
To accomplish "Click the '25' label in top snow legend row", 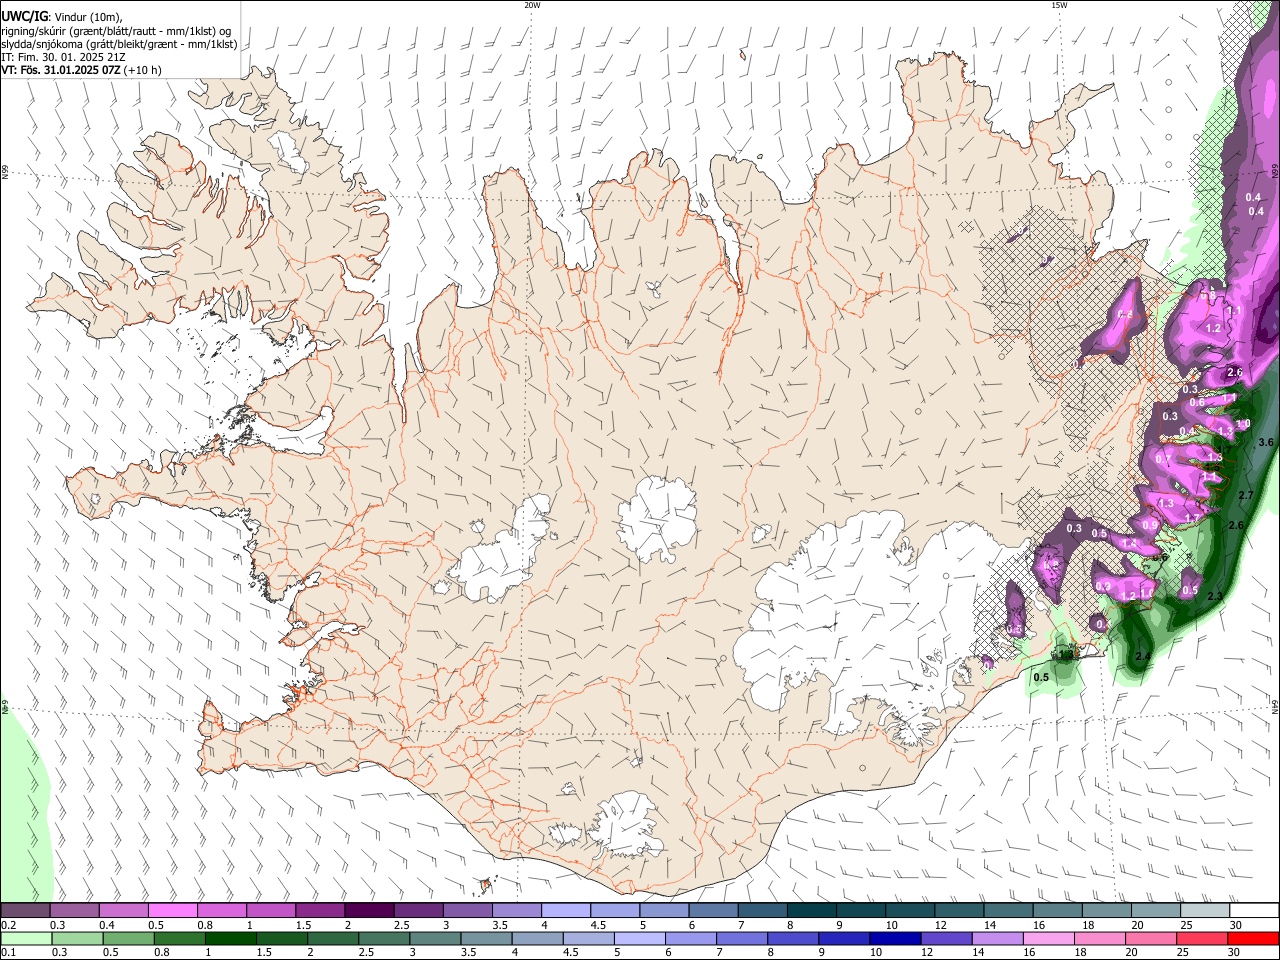I will [x=1187, y=926].
